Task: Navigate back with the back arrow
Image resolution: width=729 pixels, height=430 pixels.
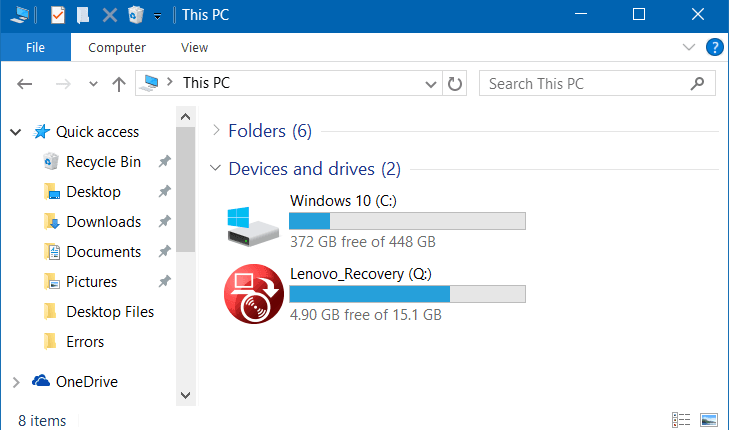Action: pos(25,84)
